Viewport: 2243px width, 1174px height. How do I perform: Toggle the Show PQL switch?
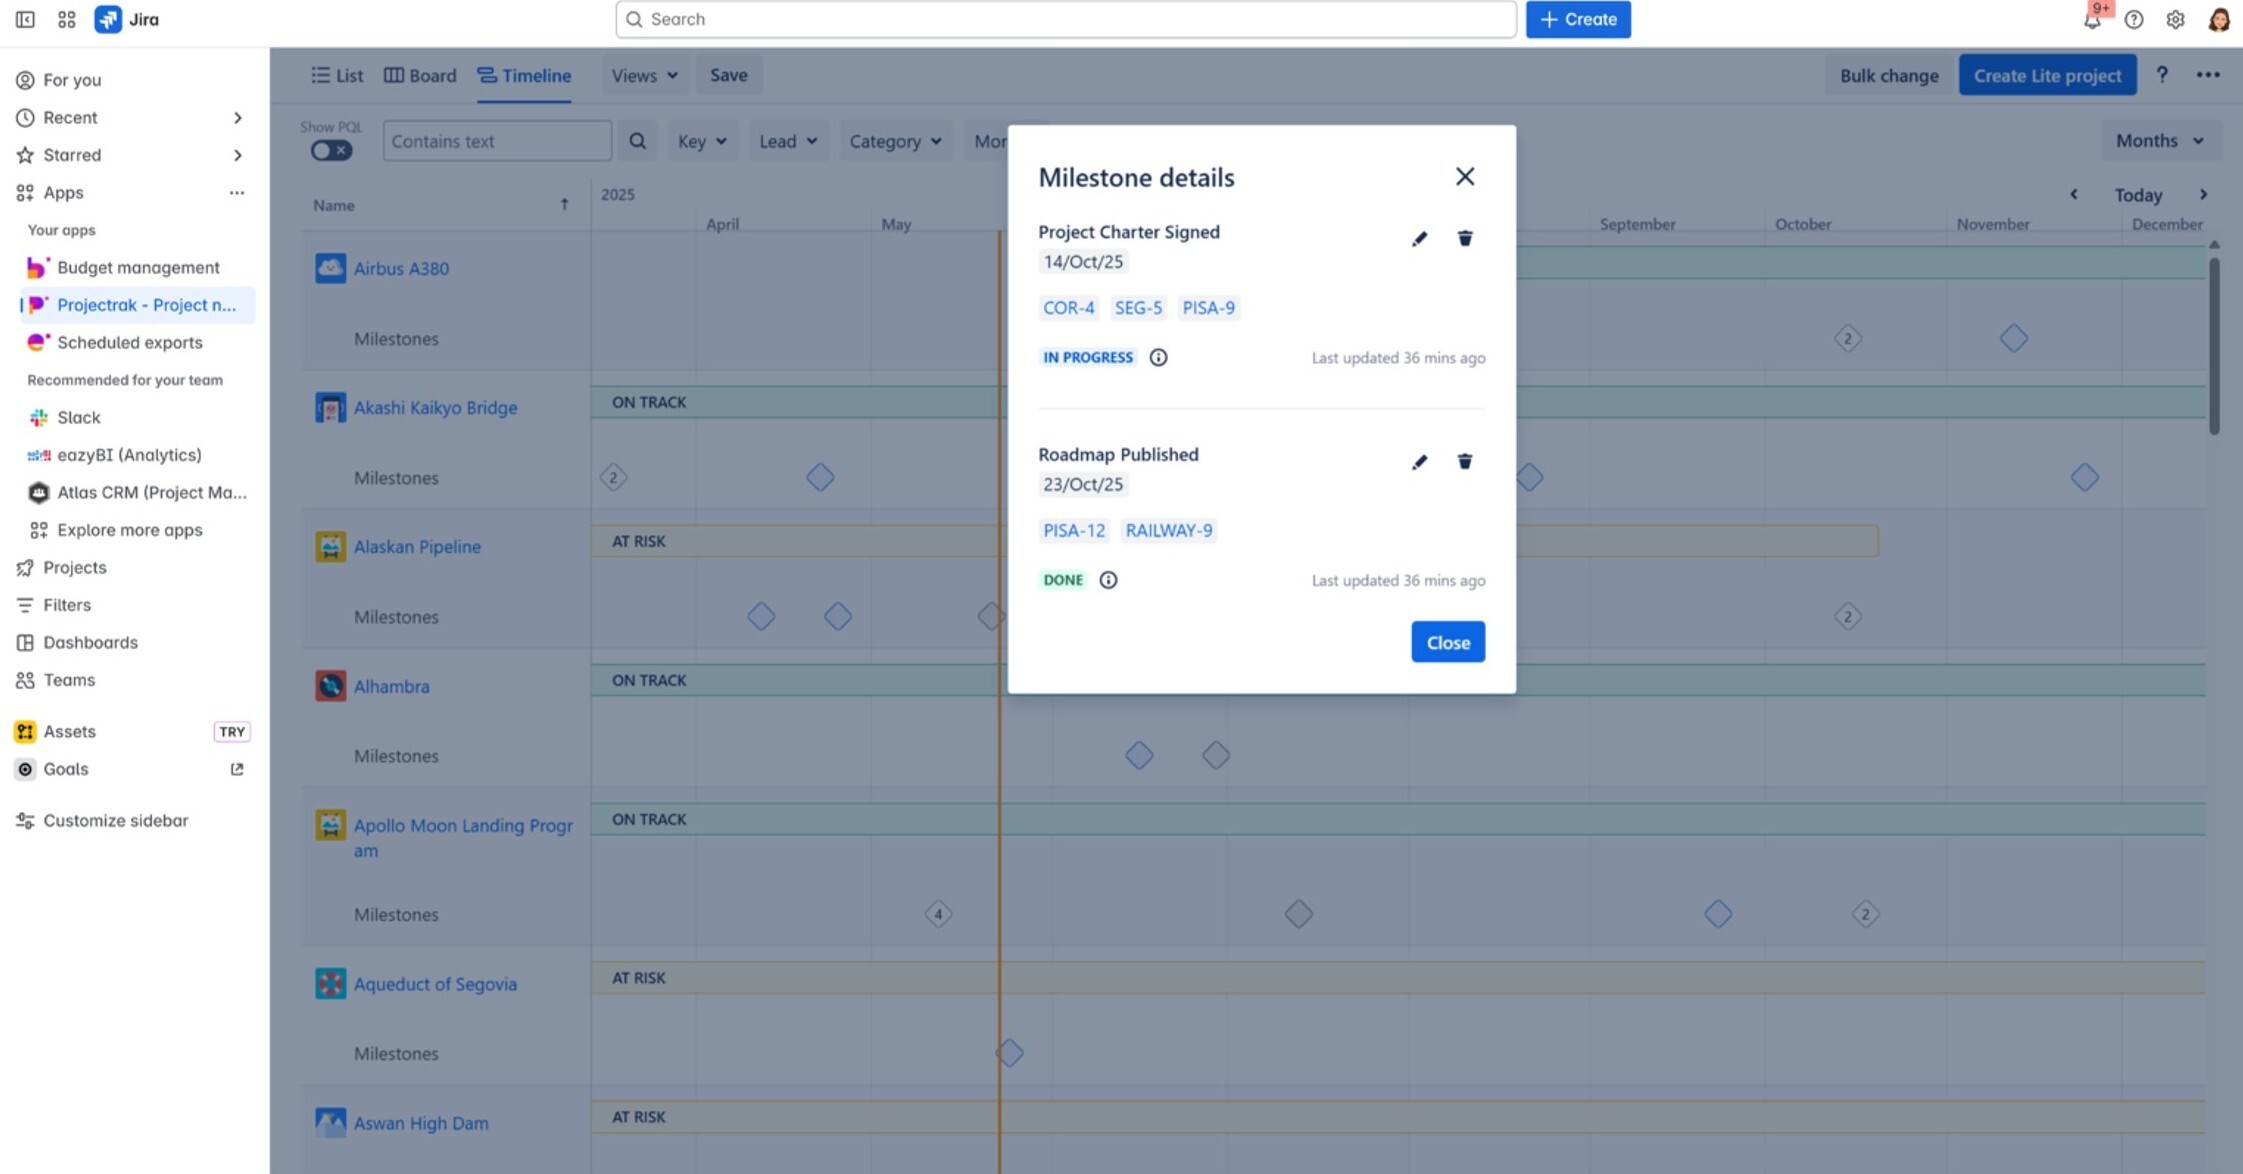pyautogui.click(x=330, y=148)
